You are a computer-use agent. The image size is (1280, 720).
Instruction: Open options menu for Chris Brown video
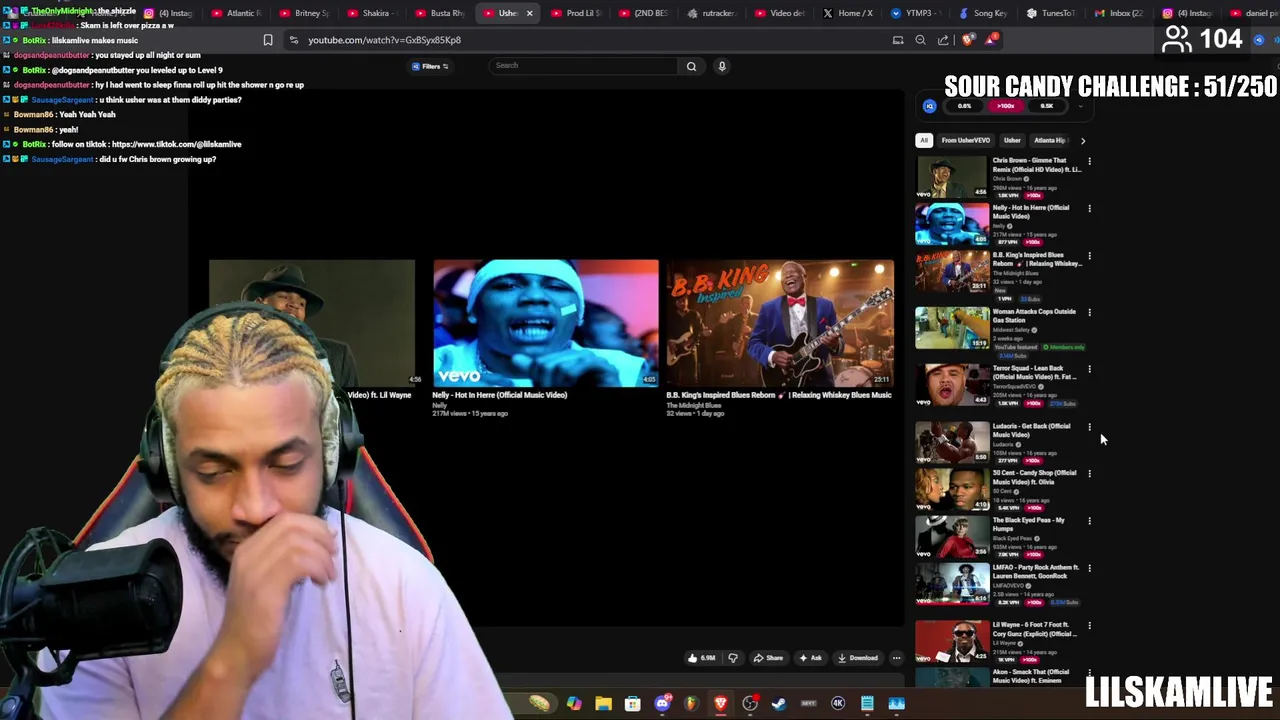point(1089,162)
